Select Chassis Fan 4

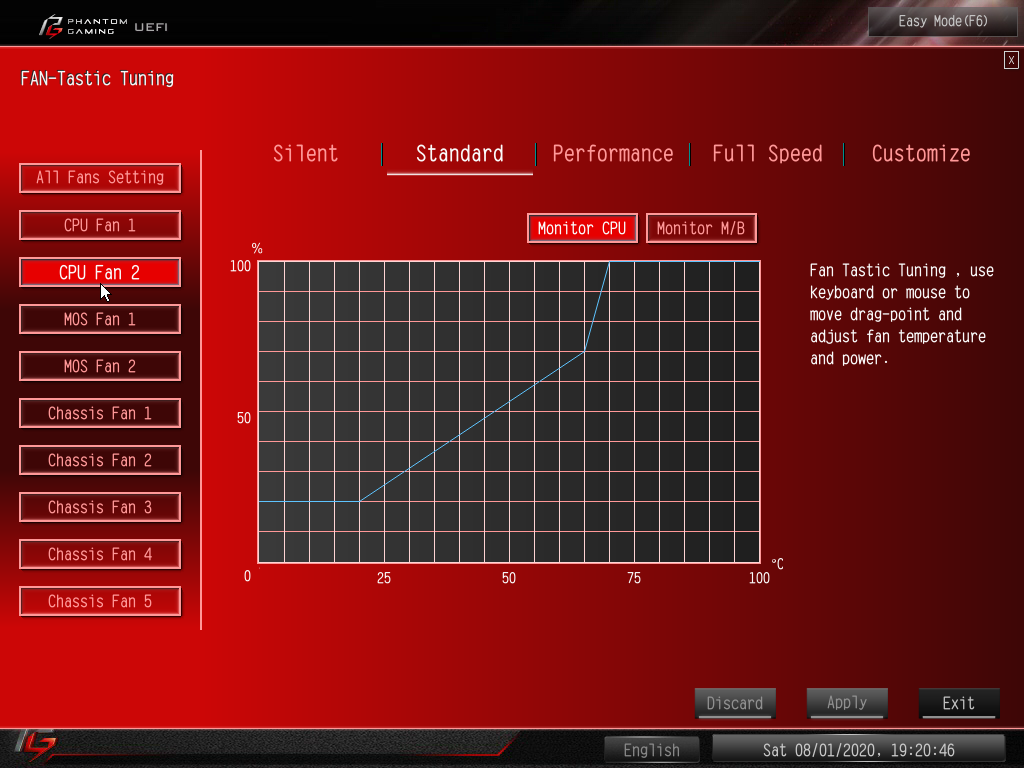pyautogui.click(x=100, y=554)
